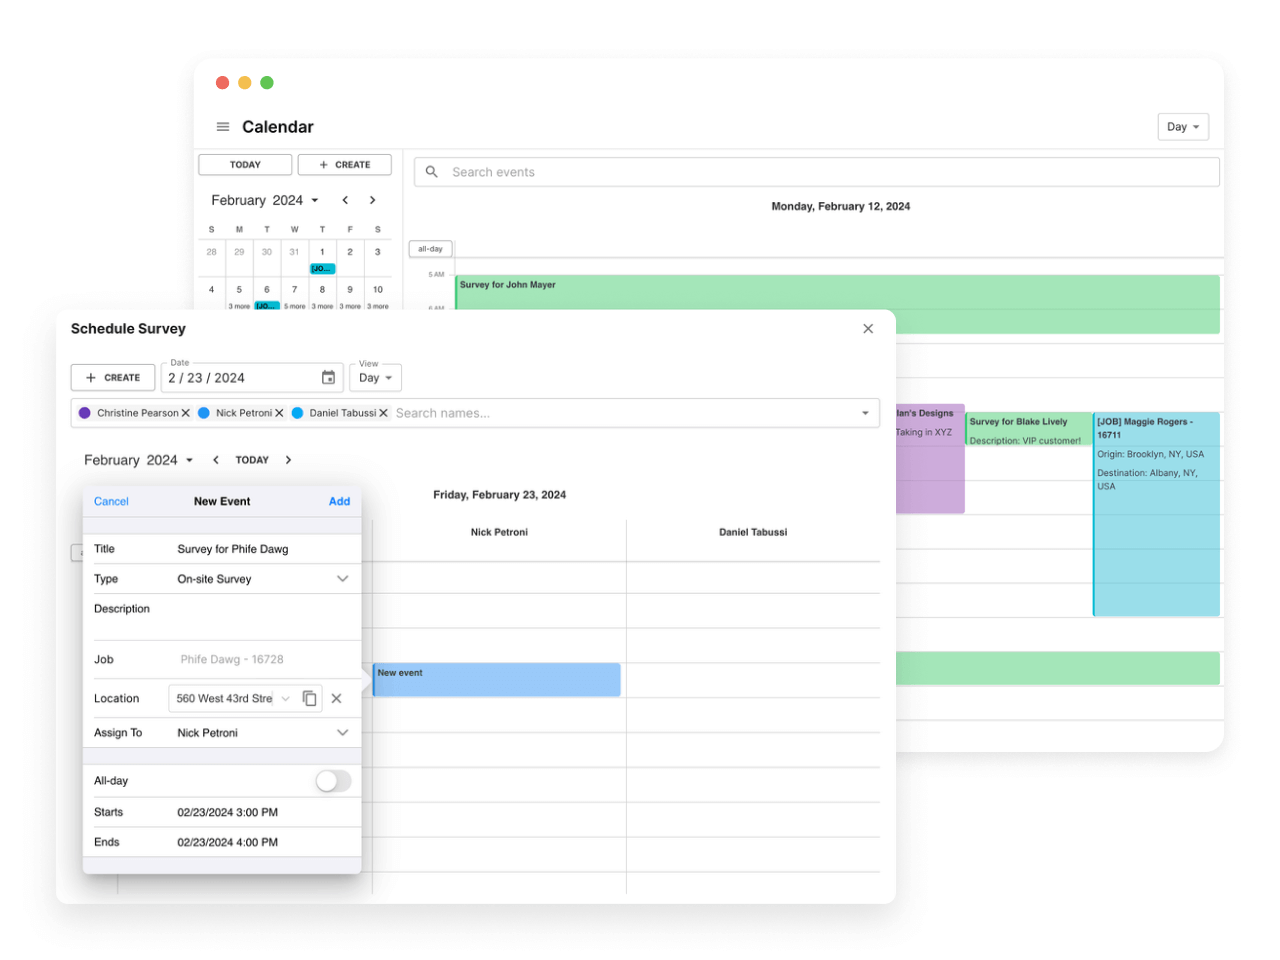Open the View dropdown in Schedule Survey
Image resolution: width=1280 pixels, height=960 pixels.
376,377
